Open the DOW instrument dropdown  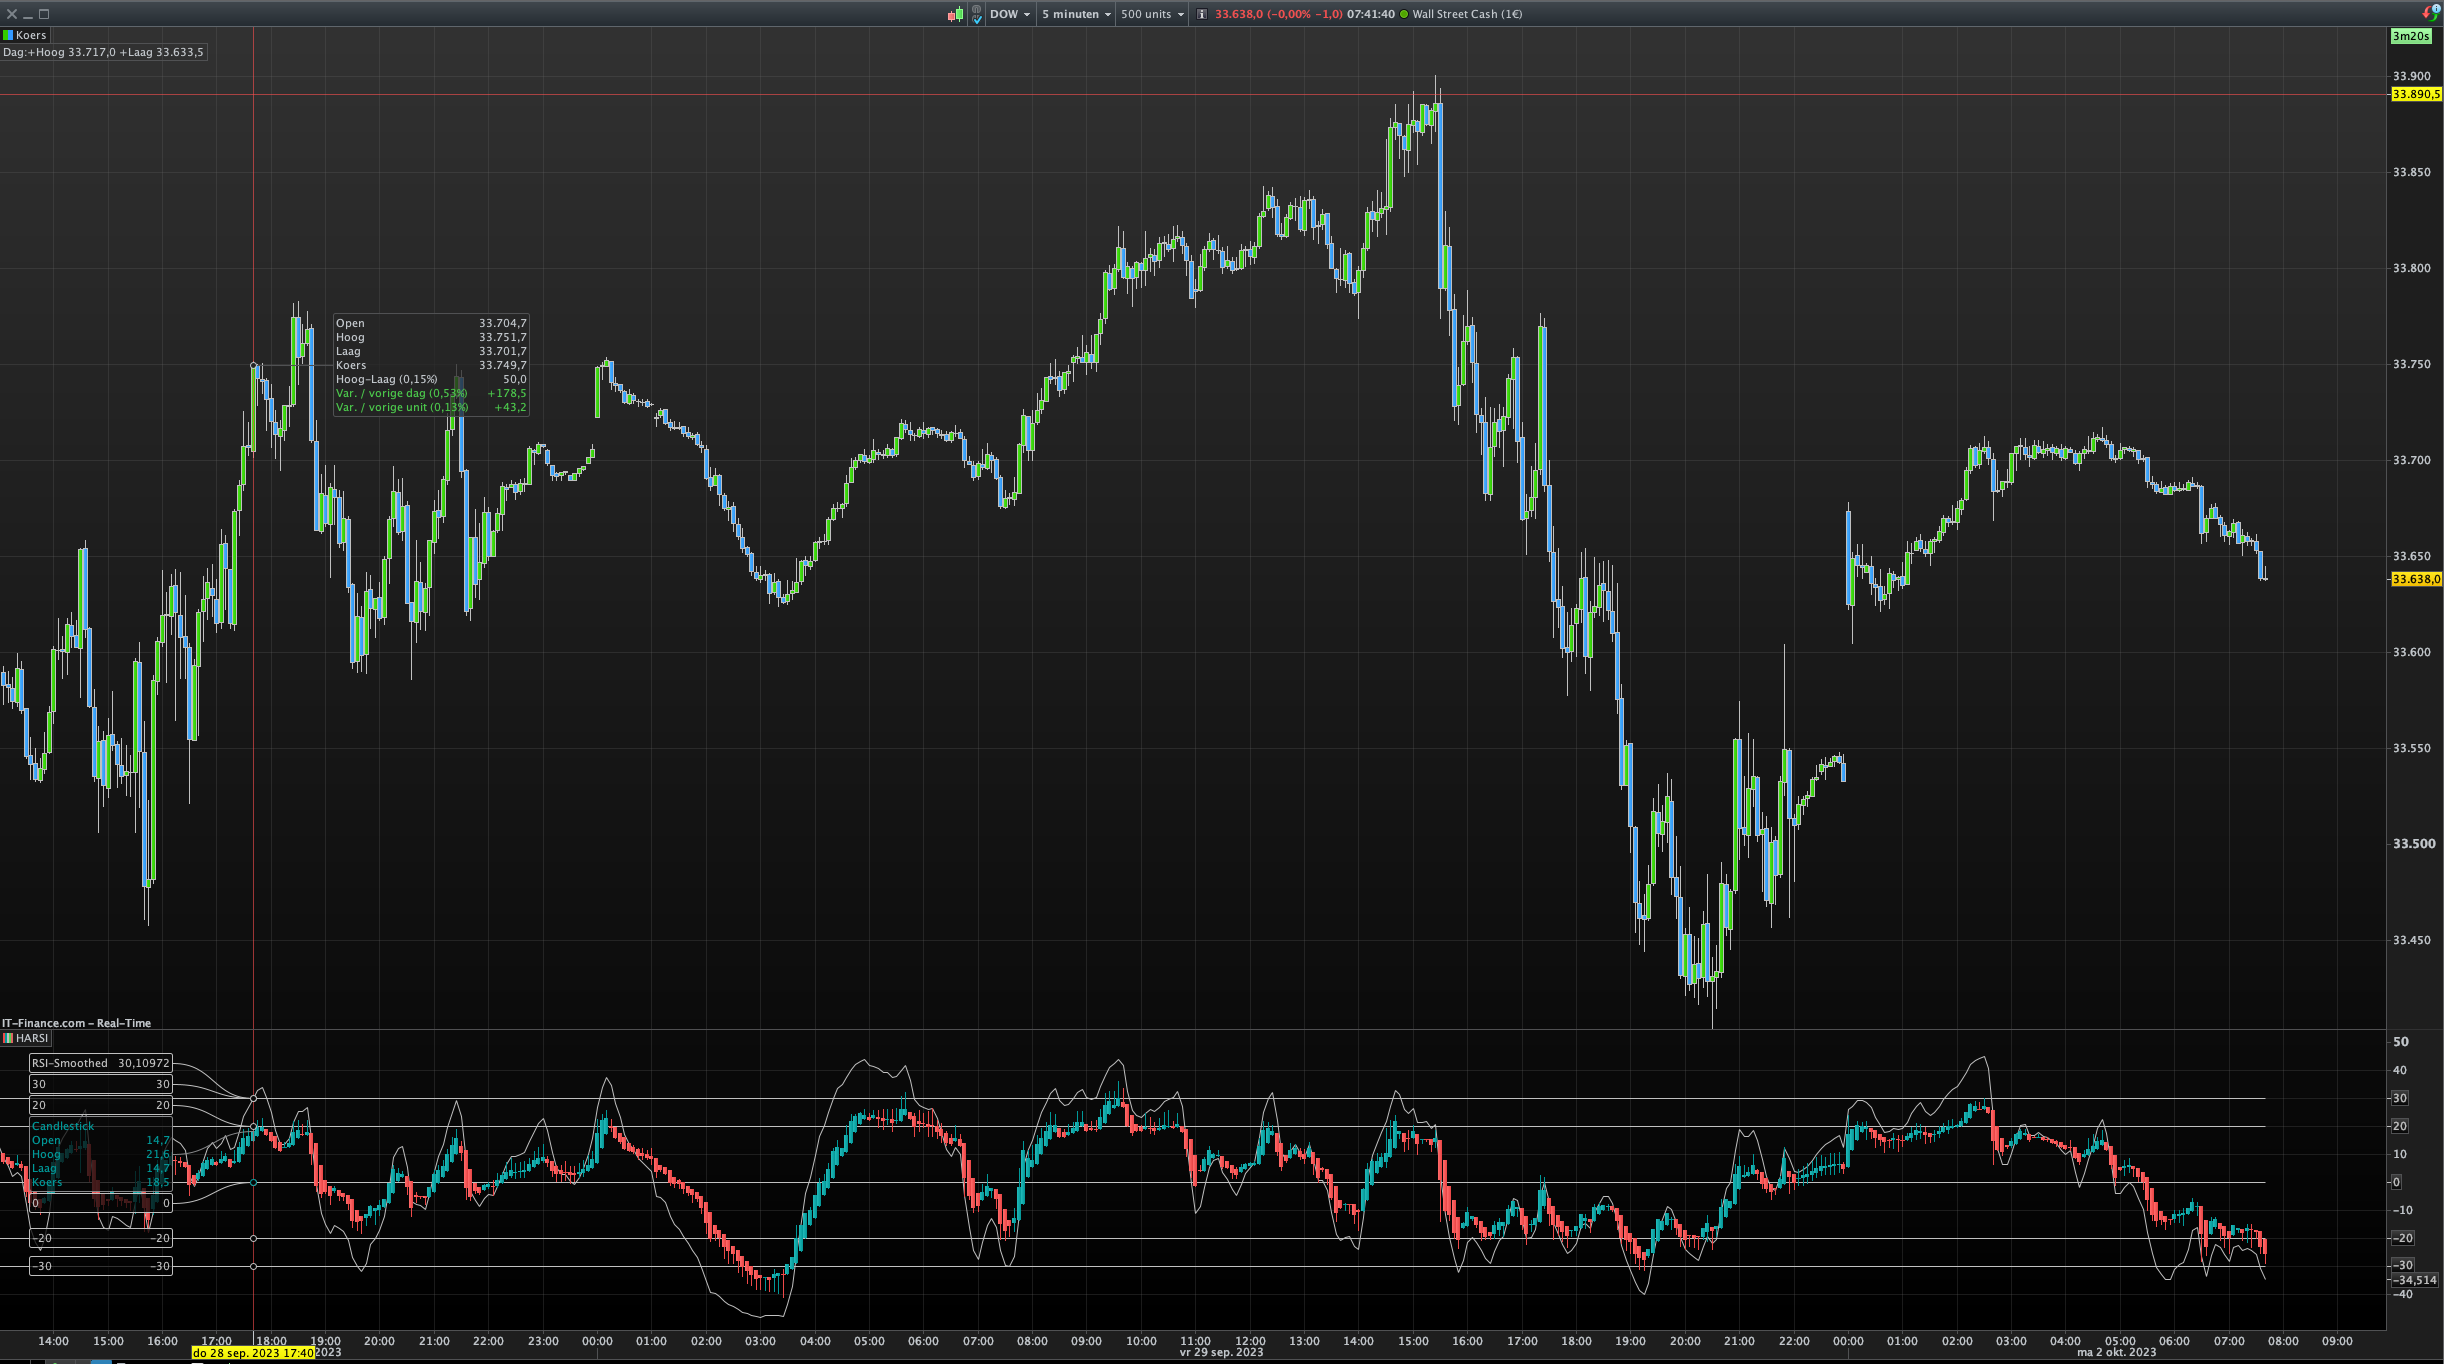(1010, 14)
